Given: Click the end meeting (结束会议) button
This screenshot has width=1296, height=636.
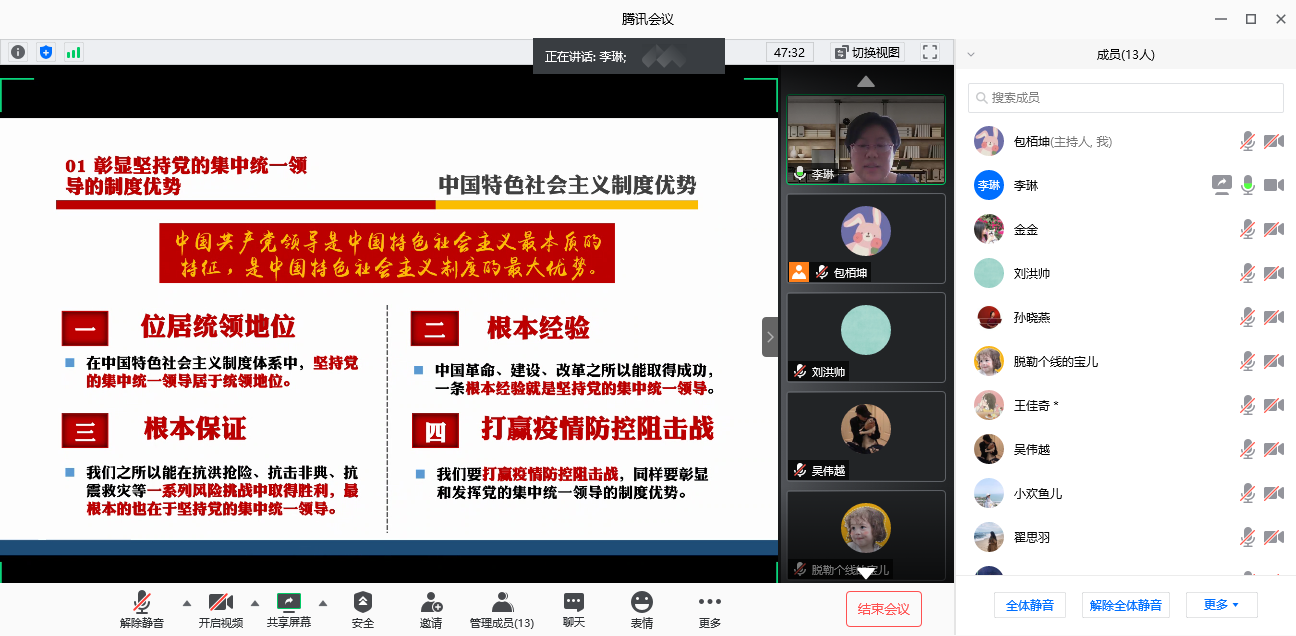Looking at the screenshot, I should pos(883,609).
